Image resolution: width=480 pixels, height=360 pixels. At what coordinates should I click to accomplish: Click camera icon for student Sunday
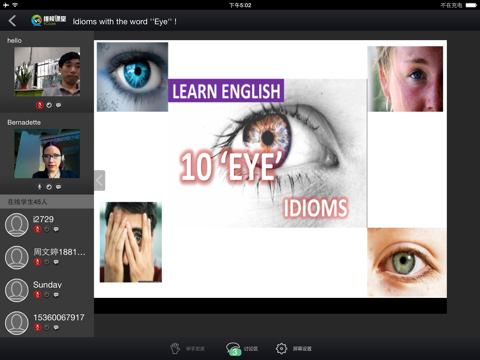click(x=47, y=295)
